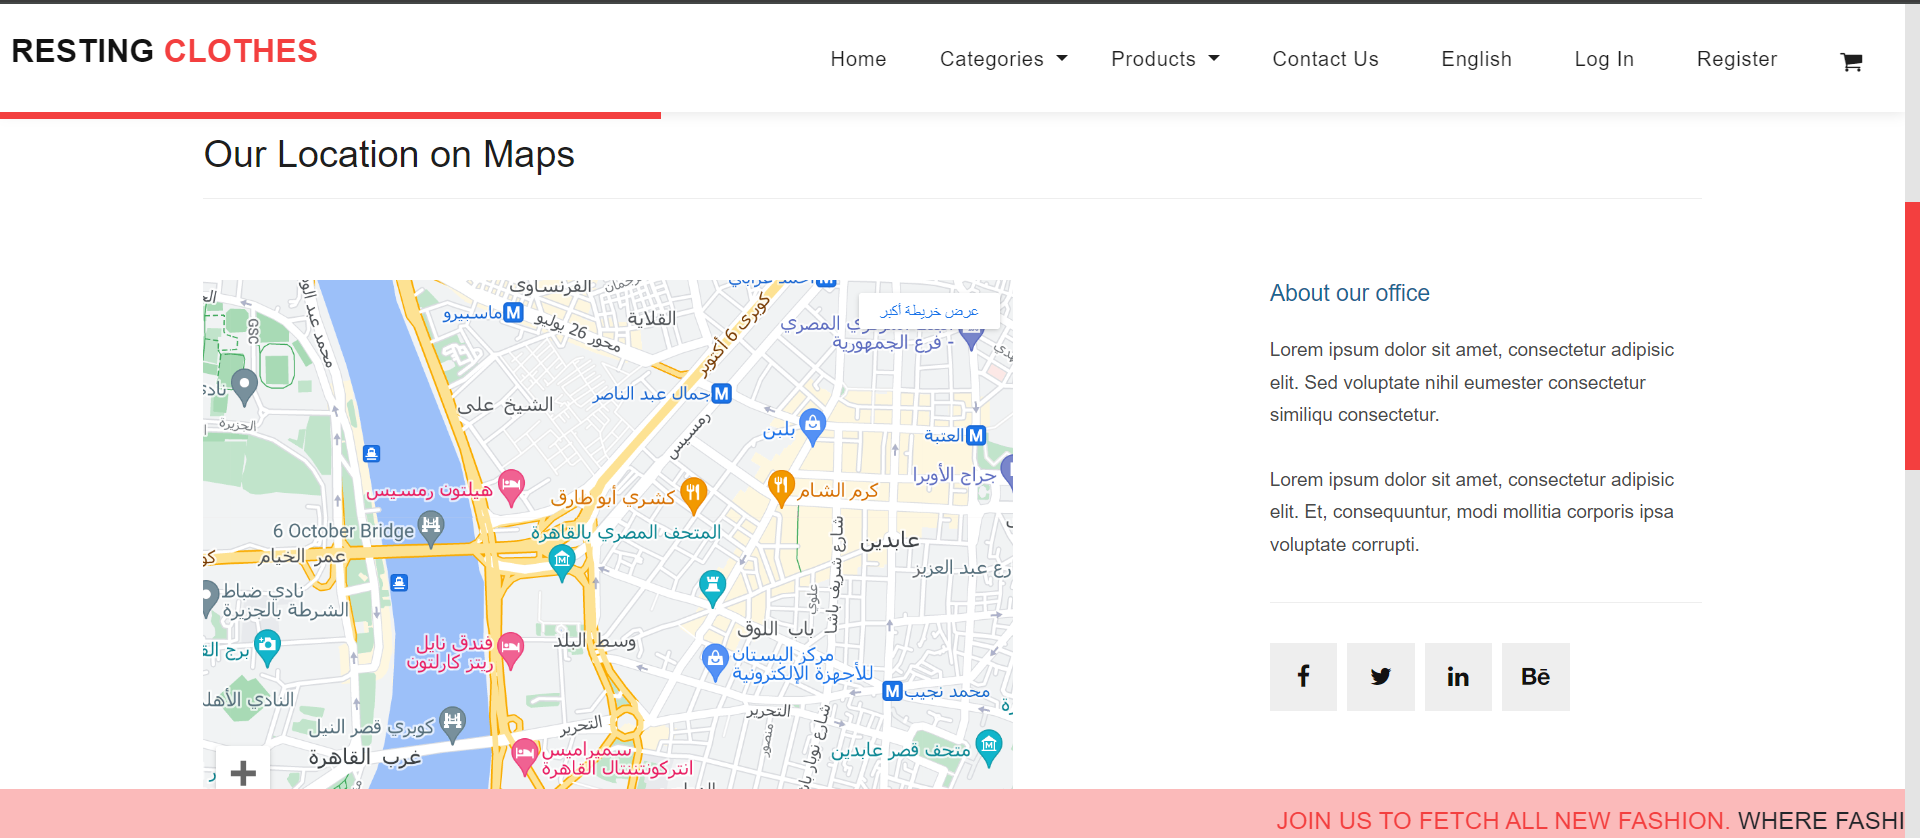1920x838 pixels.
Task: Open the Contact Us page
Action: point(1325,59)
